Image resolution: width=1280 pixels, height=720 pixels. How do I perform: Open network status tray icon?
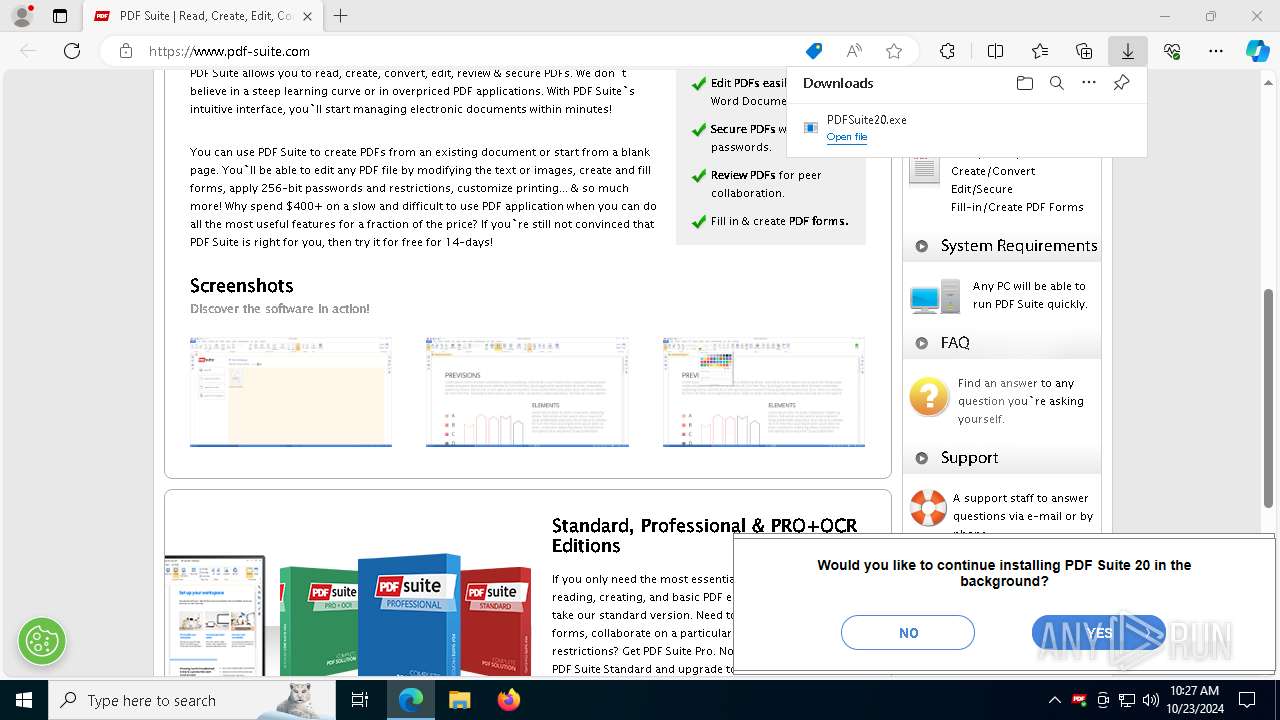coord(1127,700)
